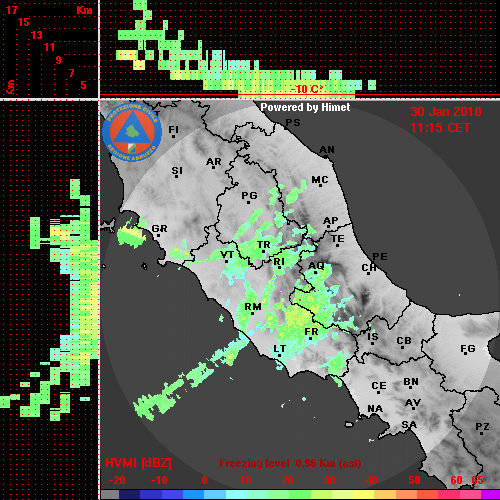Click the "20" dBZ scale value
The width and height of the screenshot is (500, 500).
coord(287,480)
